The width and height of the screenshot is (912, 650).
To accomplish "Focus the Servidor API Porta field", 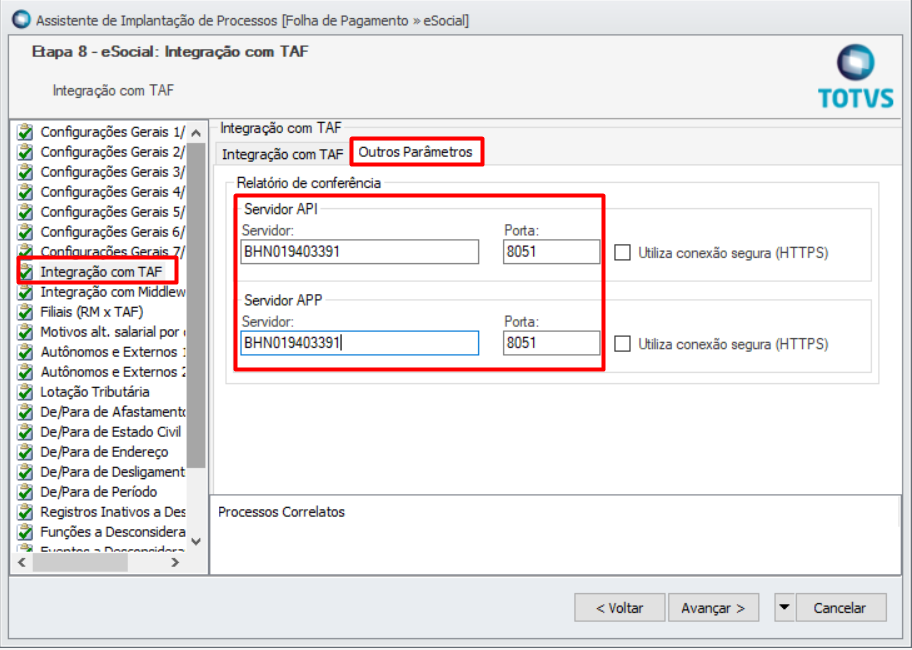I will (551, 252).
